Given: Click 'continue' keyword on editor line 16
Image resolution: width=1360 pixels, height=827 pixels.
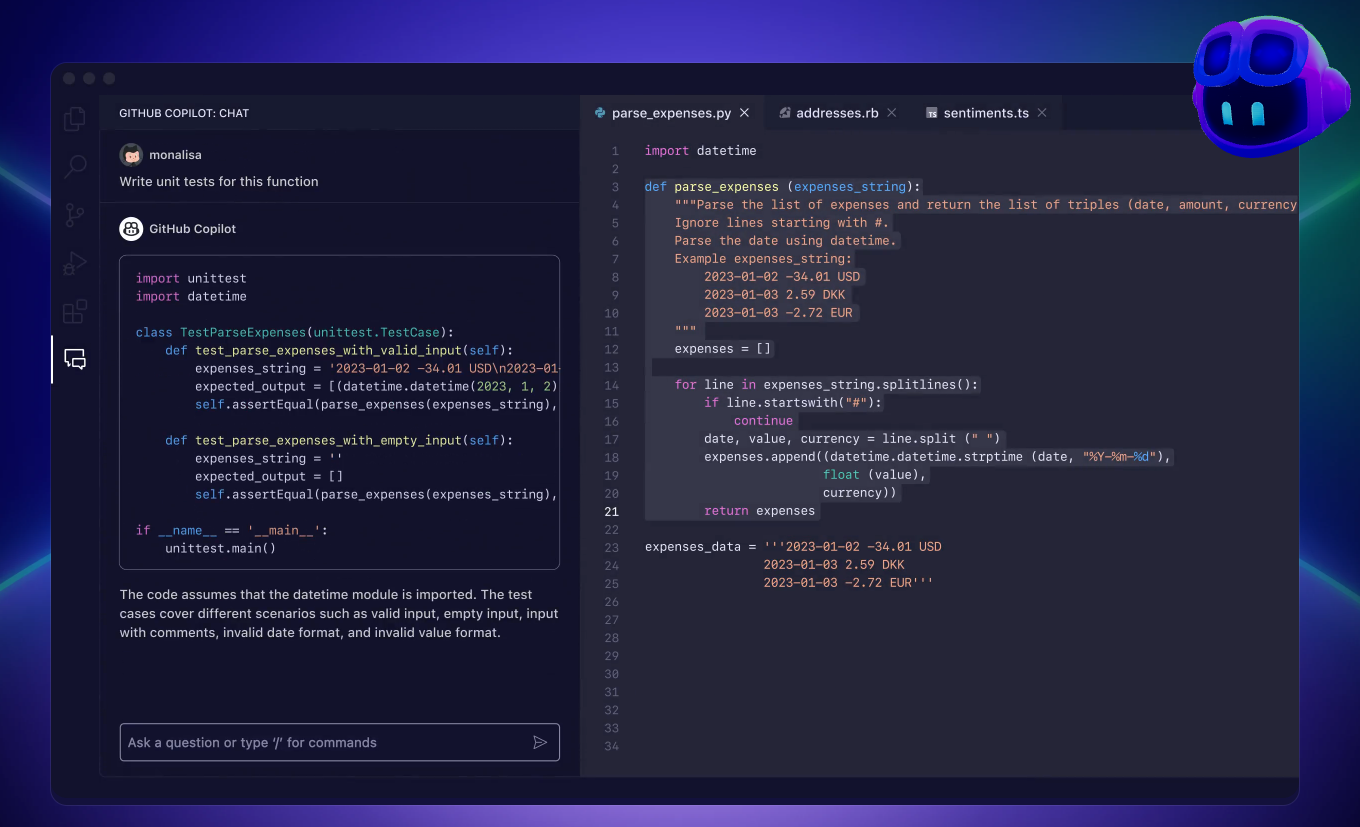Looking at the screenshot, I should 763,421.
